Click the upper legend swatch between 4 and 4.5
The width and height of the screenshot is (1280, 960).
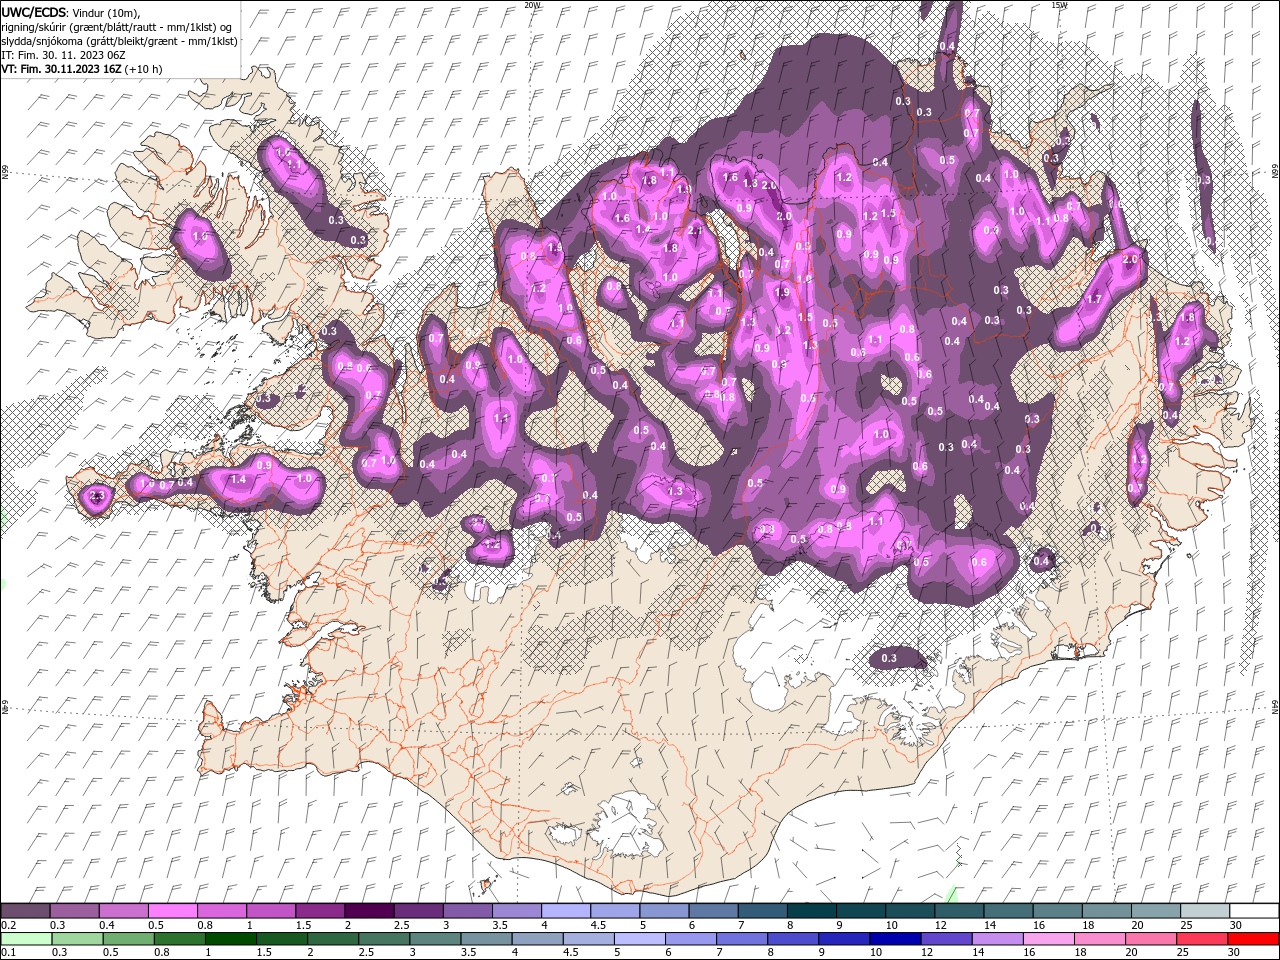(x=565, y=911)
